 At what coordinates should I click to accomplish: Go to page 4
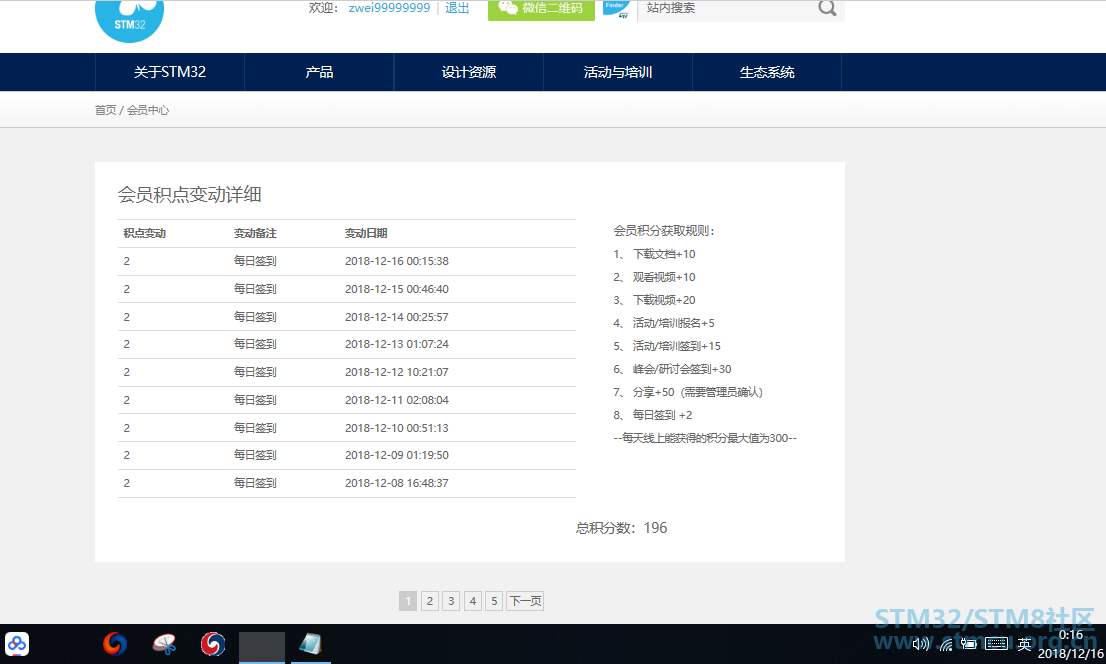click(473, 601)
